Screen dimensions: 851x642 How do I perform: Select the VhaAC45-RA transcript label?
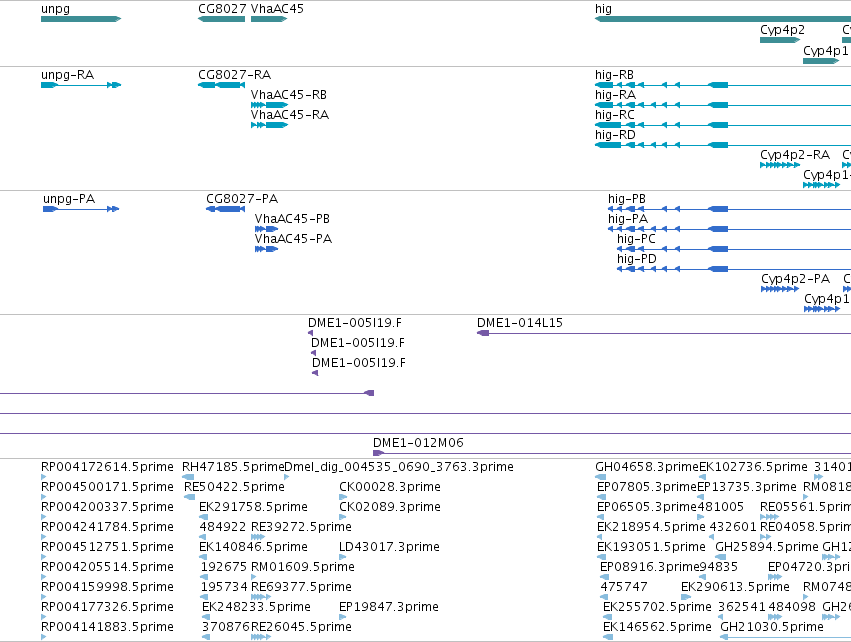point(290,115)
